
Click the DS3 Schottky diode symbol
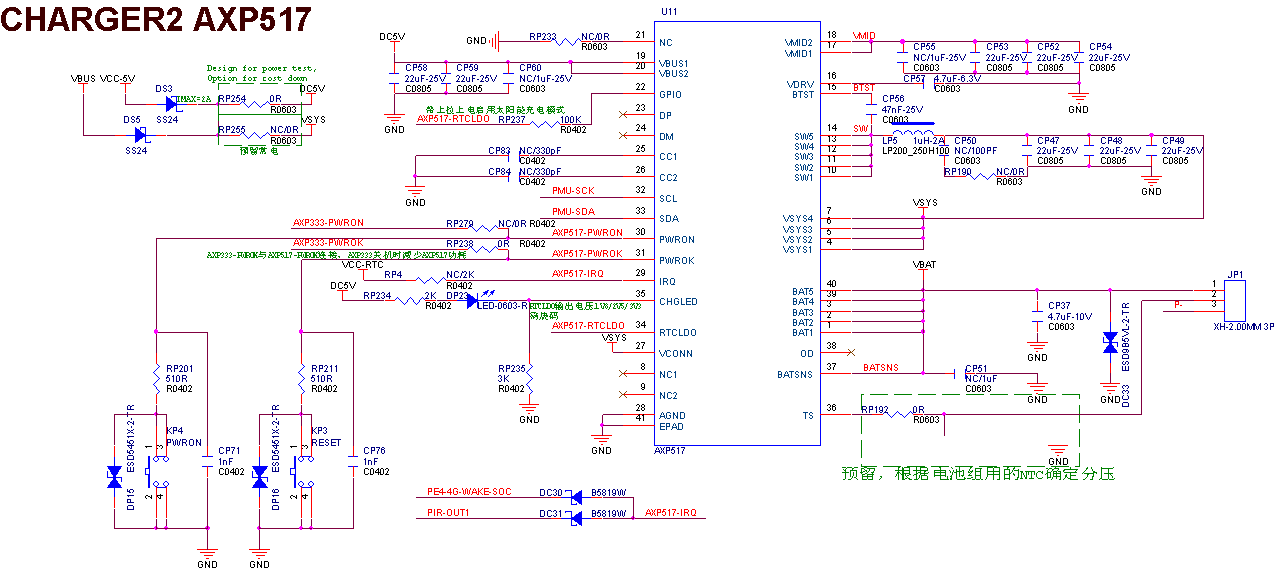pos(172,102)
